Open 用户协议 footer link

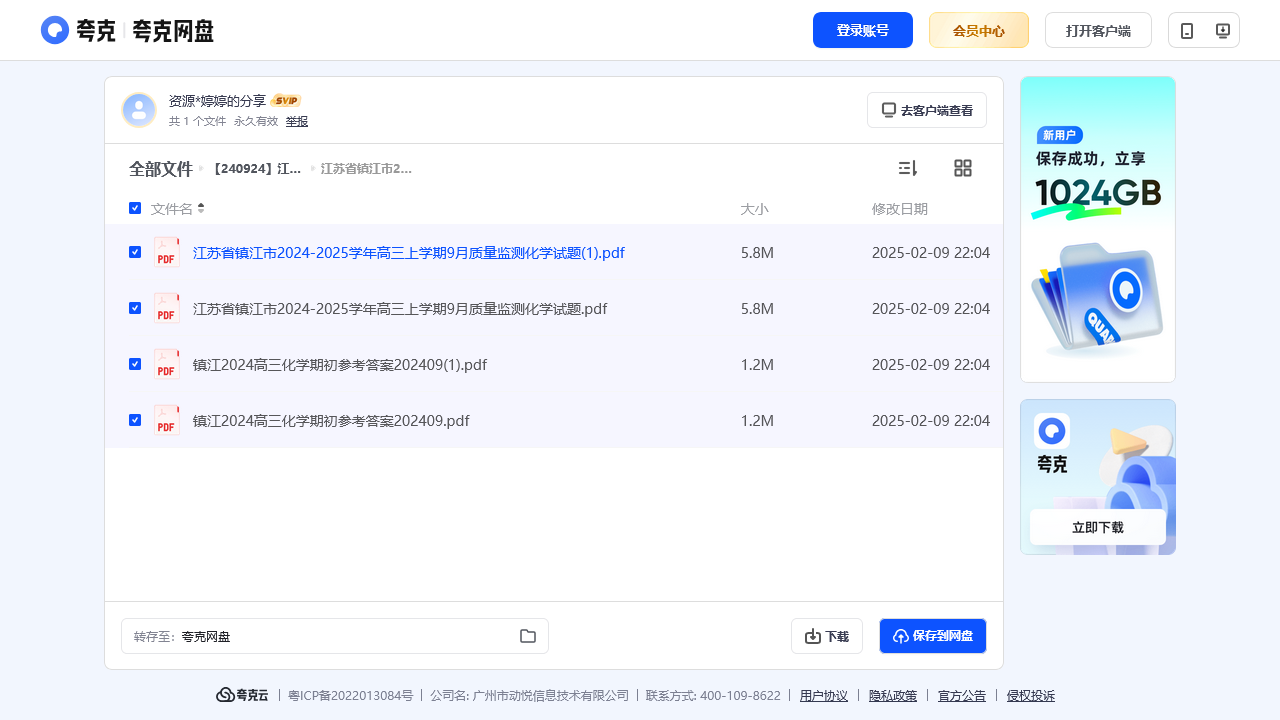pos(824,696)
